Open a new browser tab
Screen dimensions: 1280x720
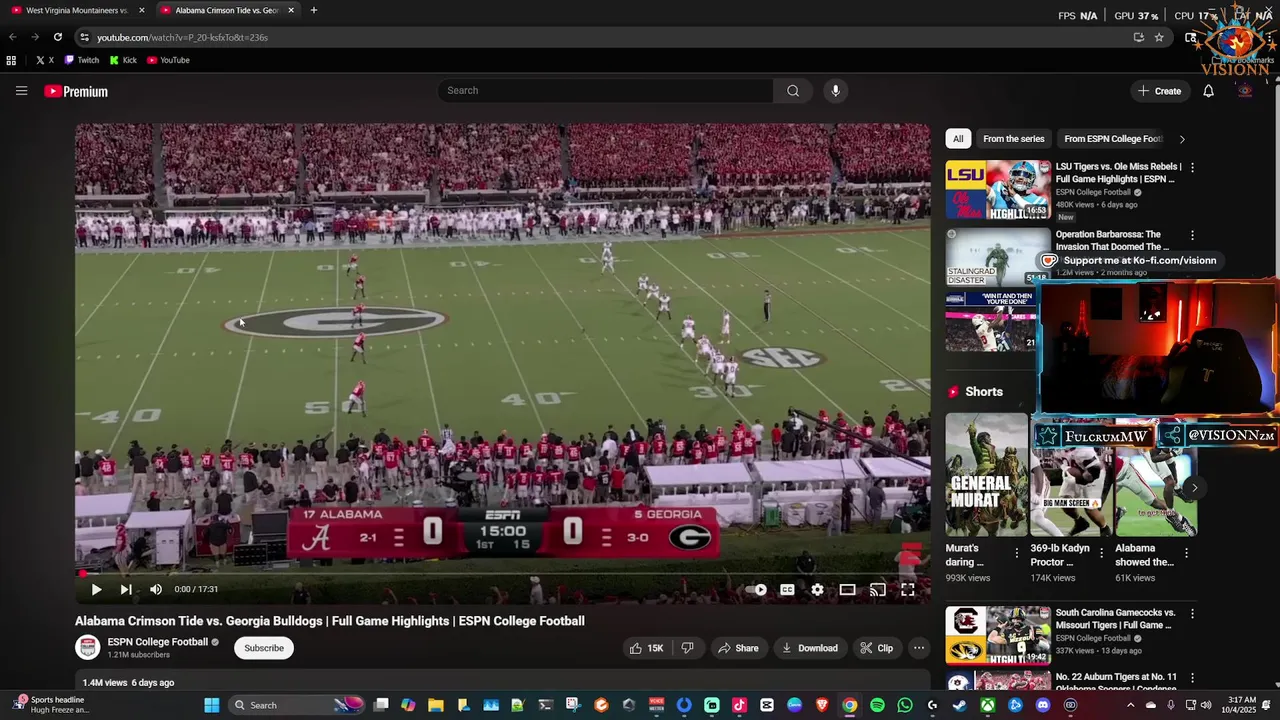314,10
